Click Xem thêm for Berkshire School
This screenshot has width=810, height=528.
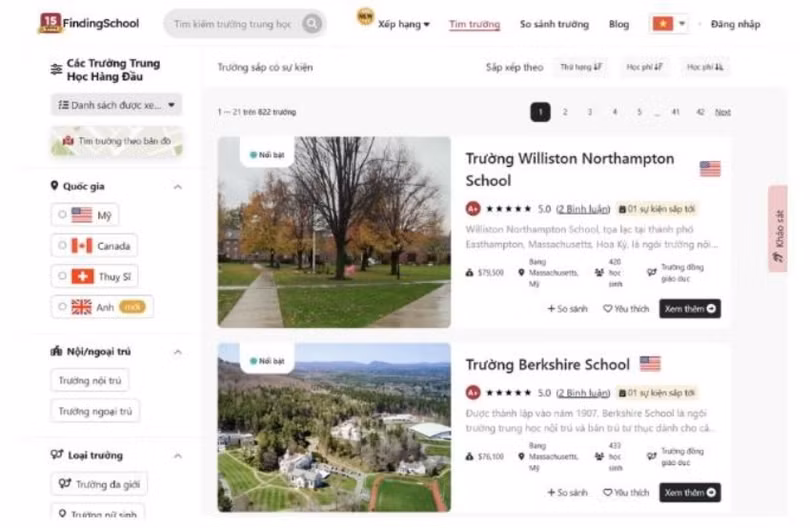tap(690, 492)
